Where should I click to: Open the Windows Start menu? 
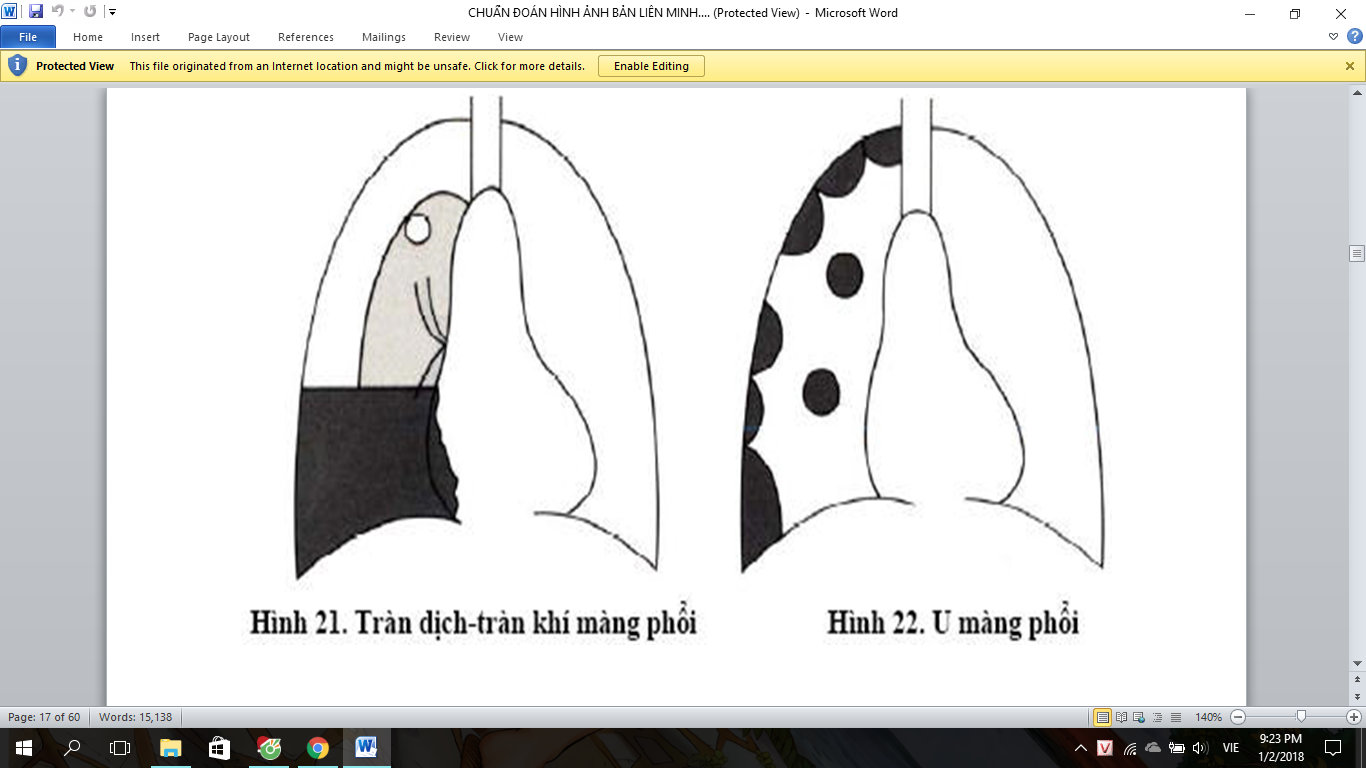tap(23, 748)
